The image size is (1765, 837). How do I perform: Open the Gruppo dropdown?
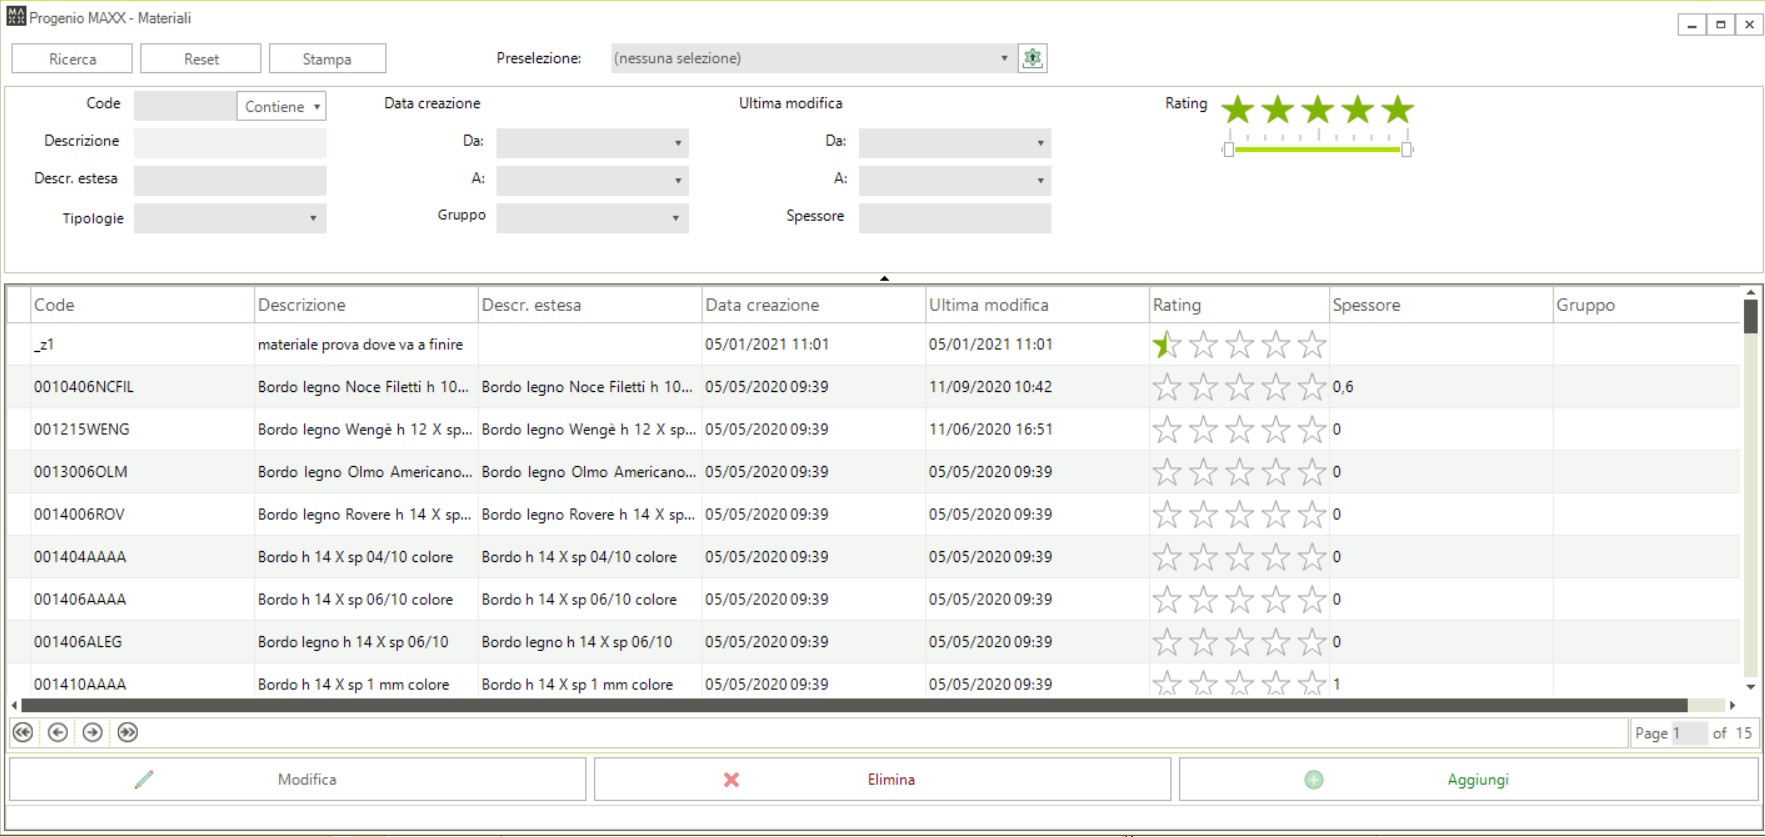(592, 217)
